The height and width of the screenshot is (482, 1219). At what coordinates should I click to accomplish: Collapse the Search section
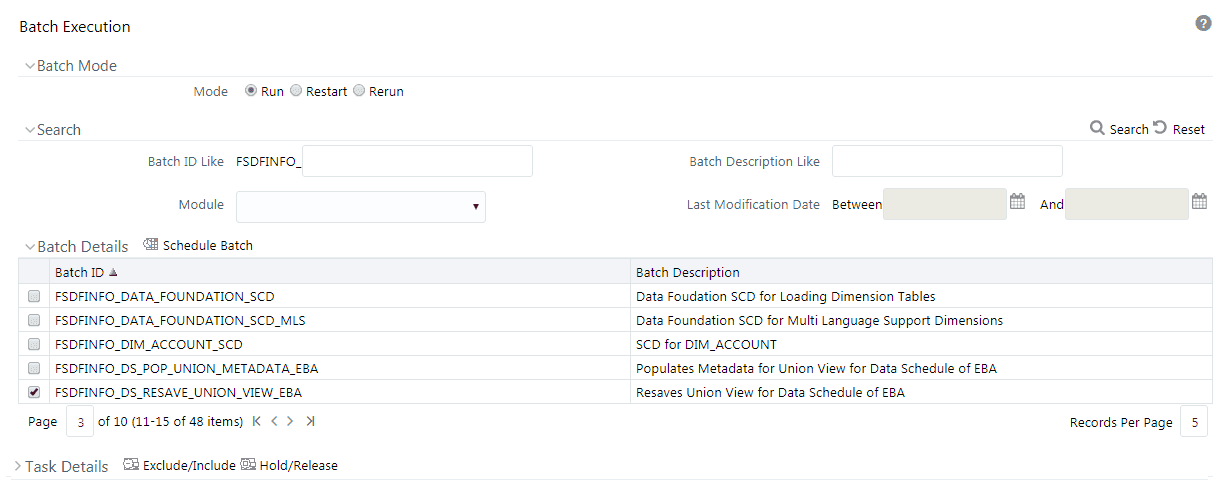pos(30,130)
